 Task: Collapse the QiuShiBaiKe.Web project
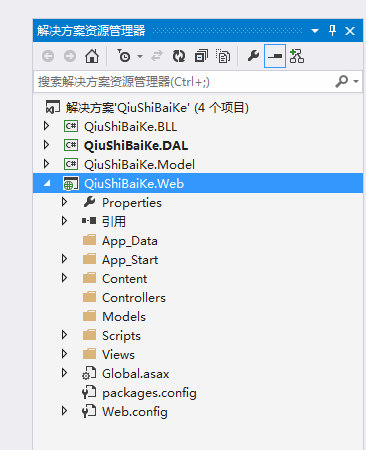(47, 183)
